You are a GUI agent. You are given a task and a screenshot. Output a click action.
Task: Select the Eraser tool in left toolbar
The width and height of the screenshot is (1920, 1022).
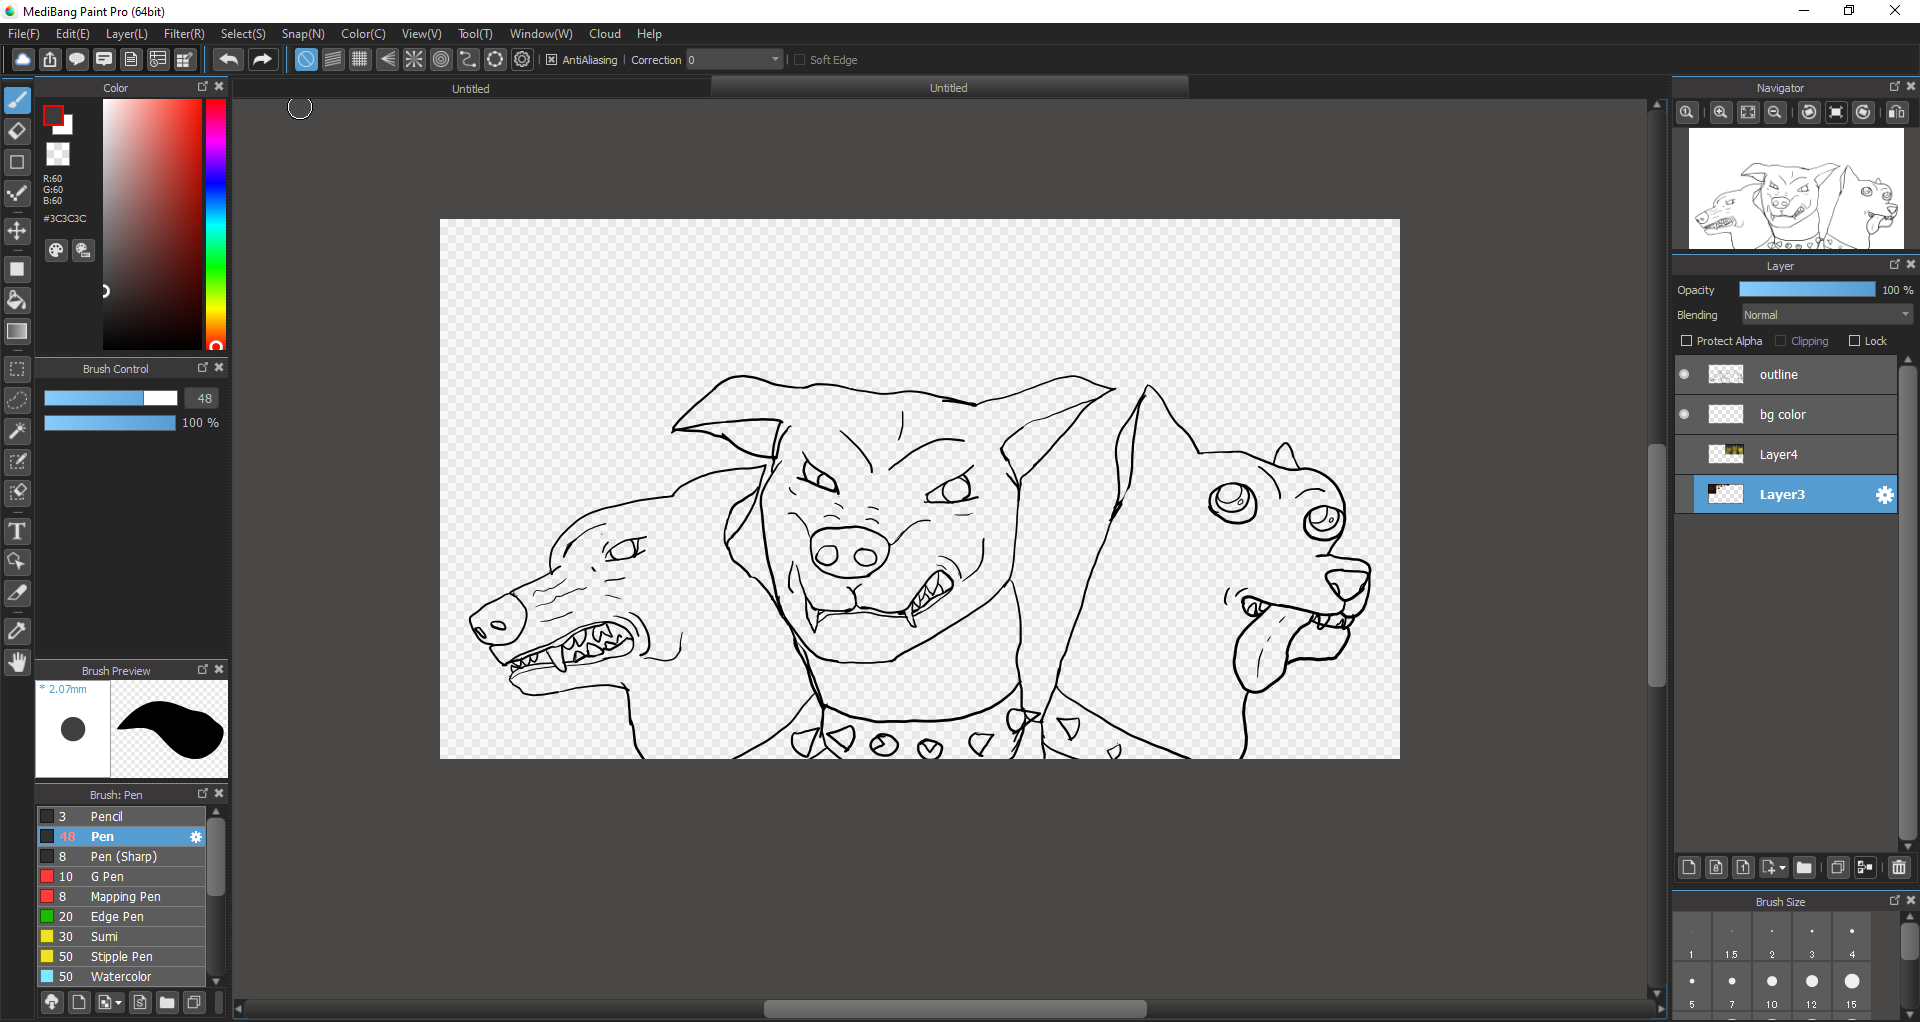tap(17, 131)
